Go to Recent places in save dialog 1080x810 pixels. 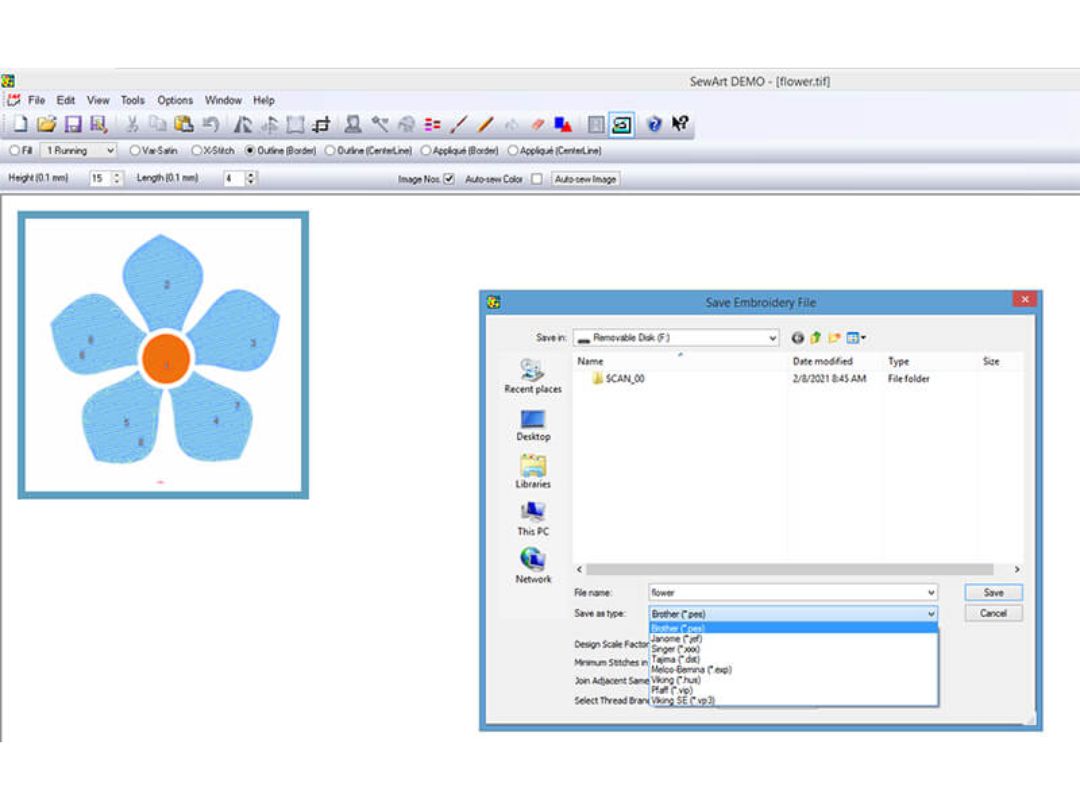(x=533, y=376)
